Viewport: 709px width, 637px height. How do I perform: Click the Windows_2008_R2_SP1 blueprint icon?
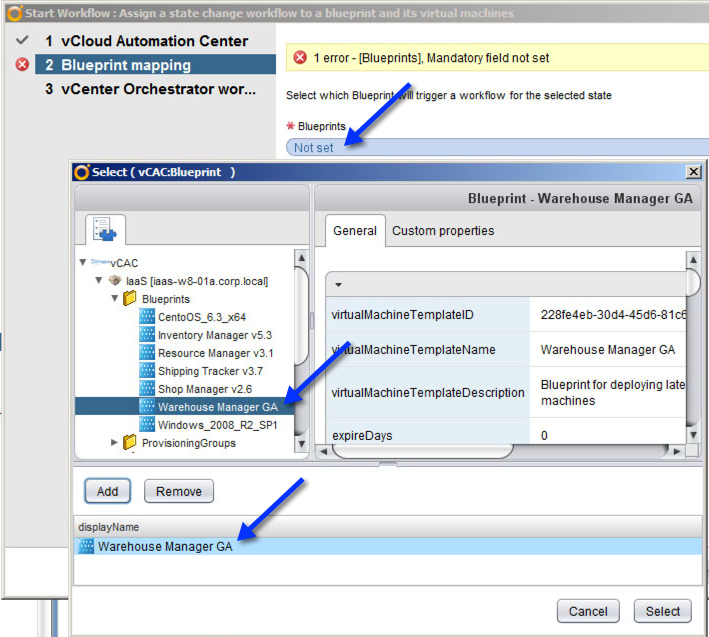point(147,425)
